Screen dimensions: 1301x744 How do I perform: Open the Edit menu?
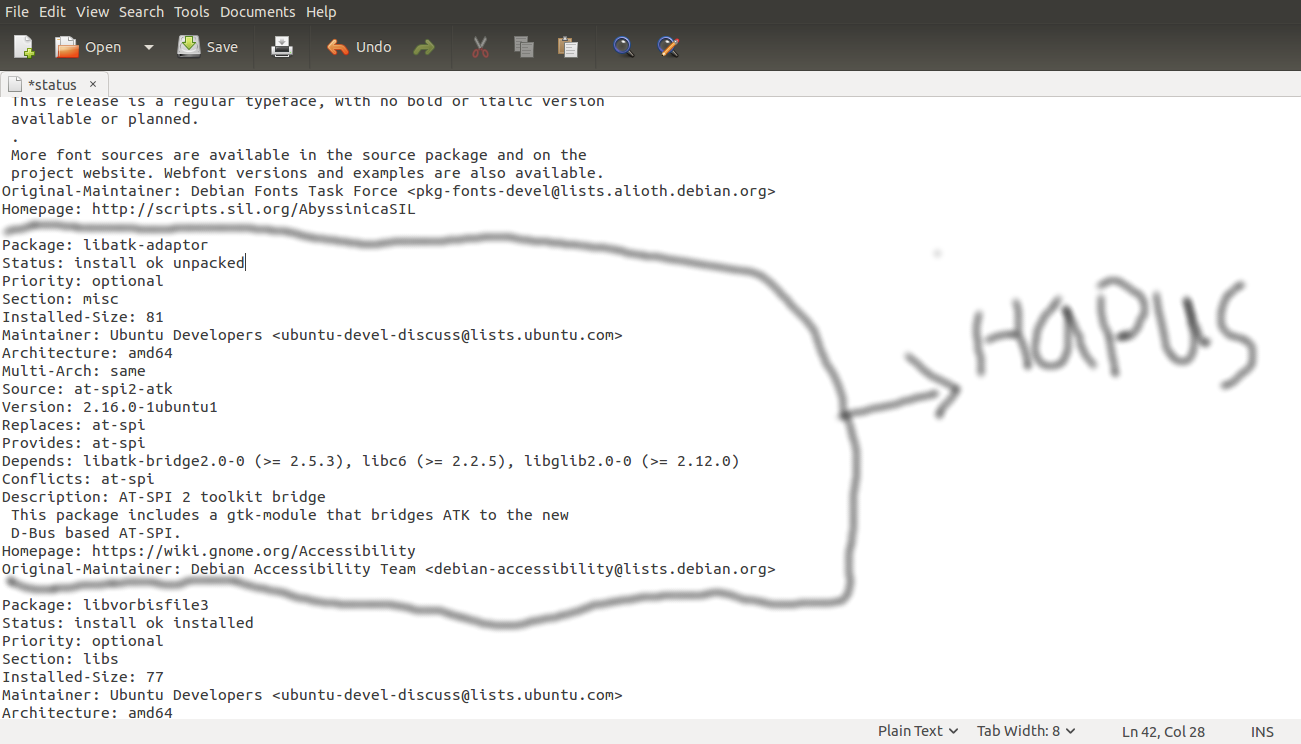52,12
